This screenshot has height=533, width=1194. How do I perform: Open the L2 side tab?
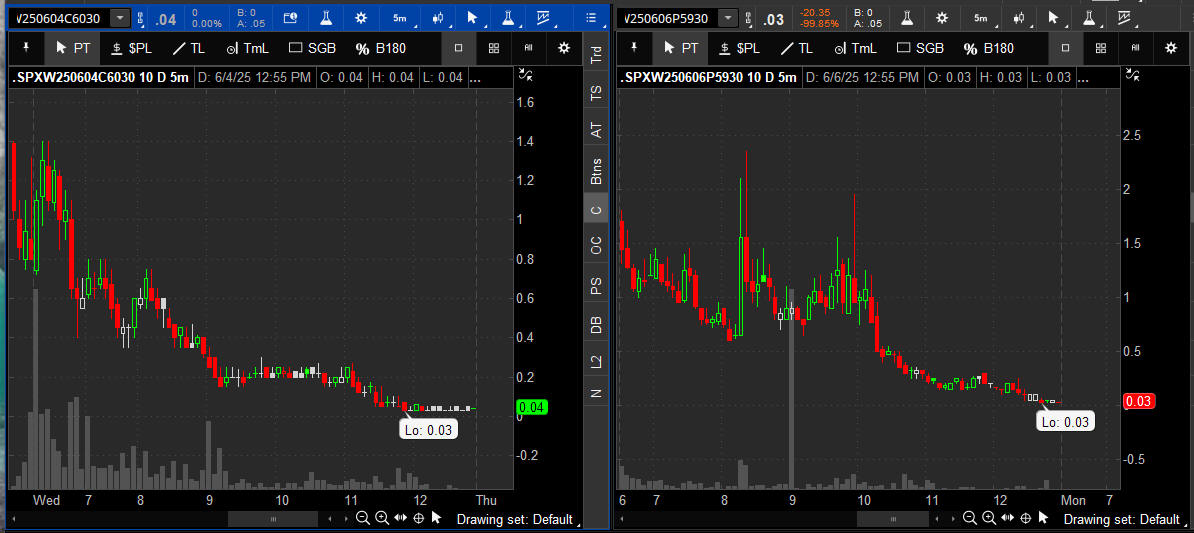coord(596,358)
